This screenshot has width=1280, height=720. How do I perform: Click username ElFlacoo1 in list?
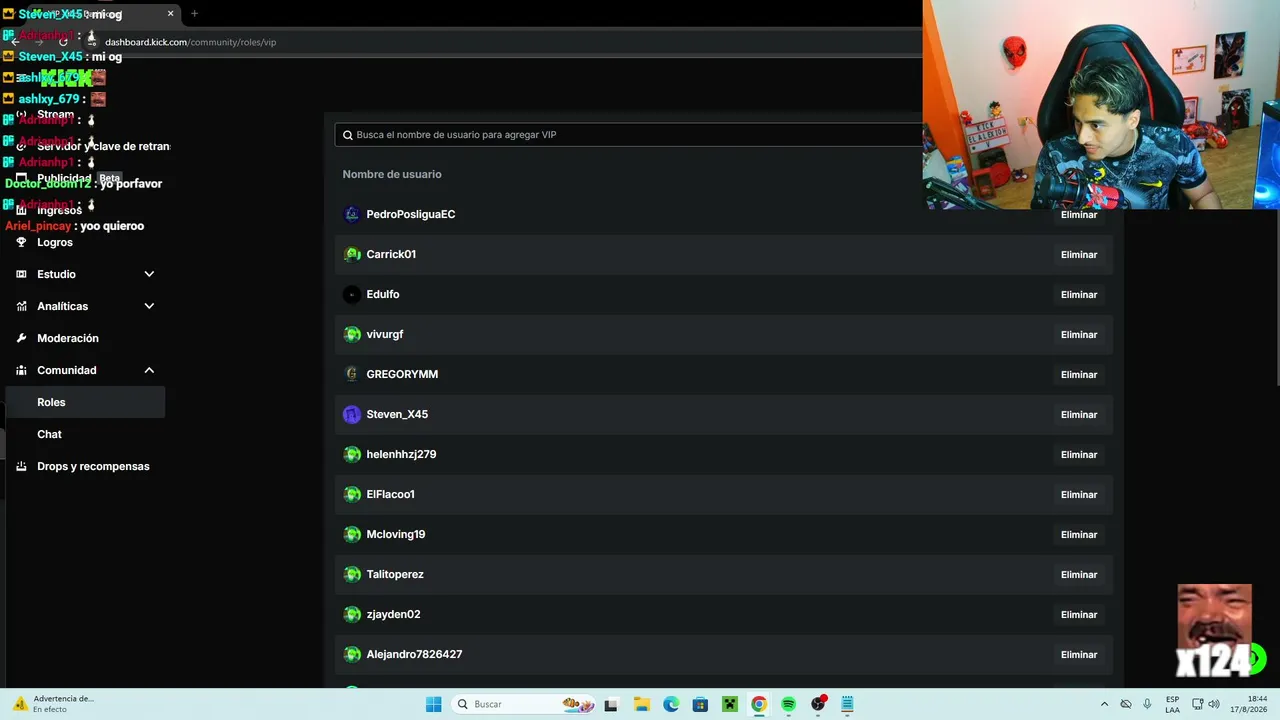(391, 494)
